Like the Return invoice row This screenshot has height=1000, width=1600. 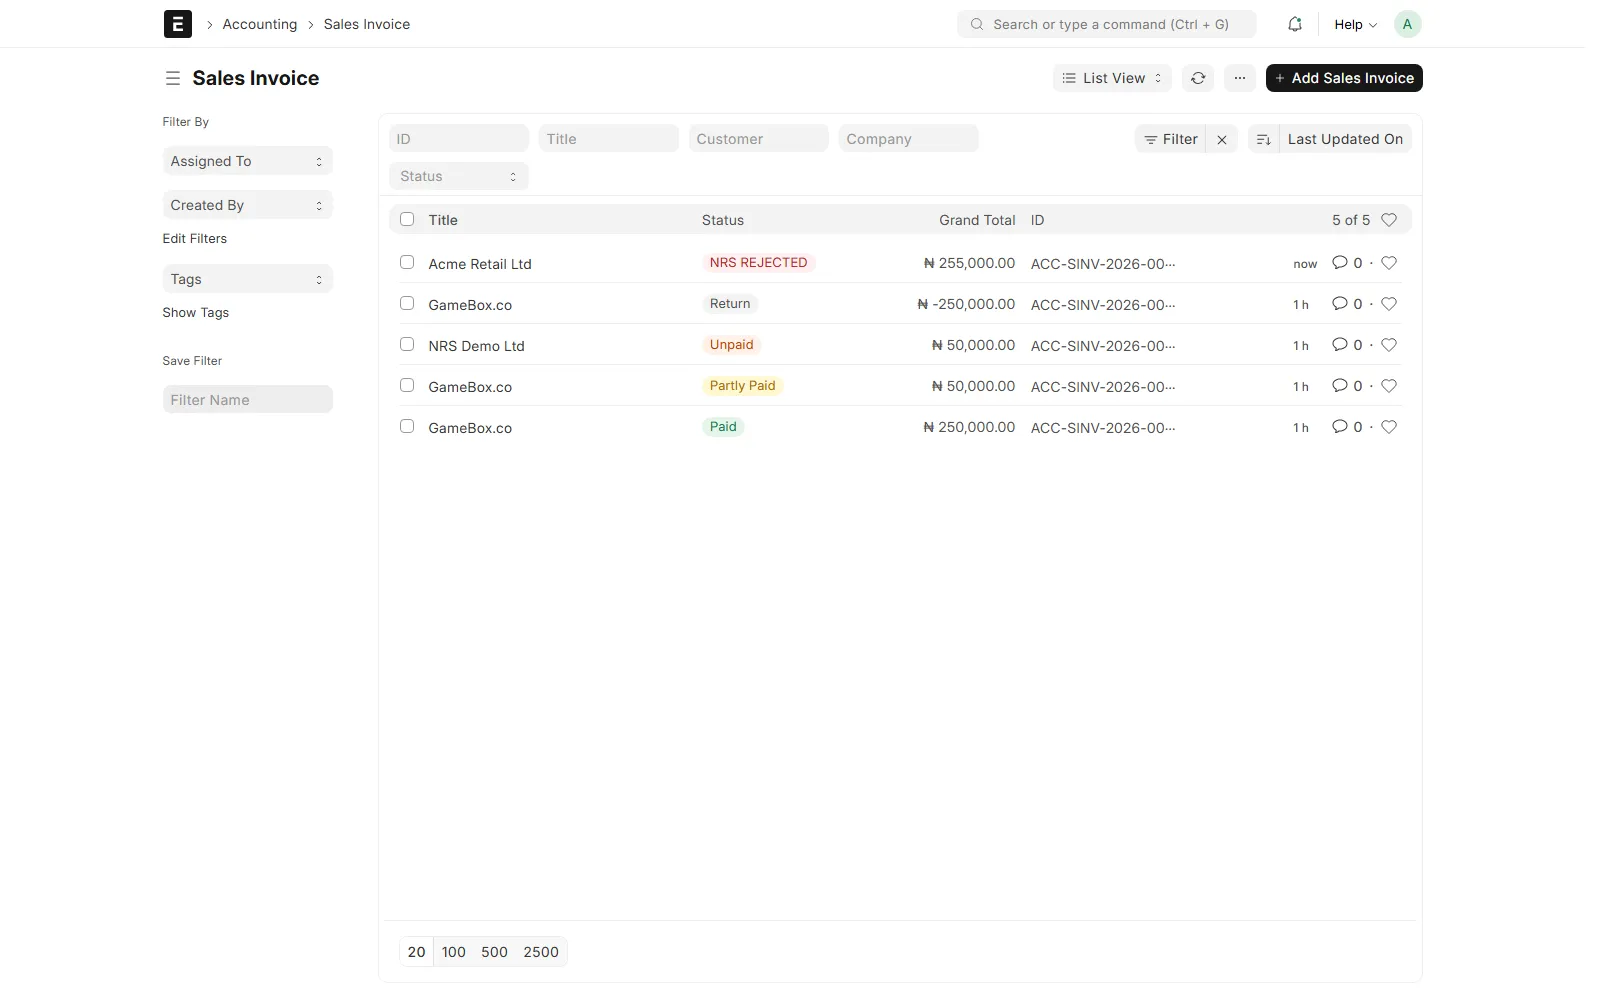click(x=1389, y=304)
